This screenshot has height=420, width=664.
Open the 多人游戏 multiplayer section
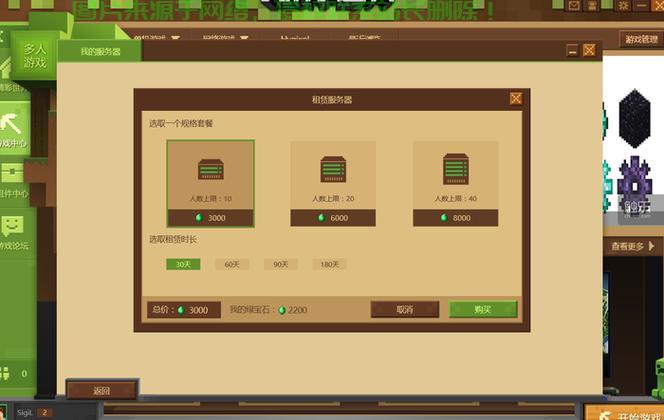tap(35, 55)
